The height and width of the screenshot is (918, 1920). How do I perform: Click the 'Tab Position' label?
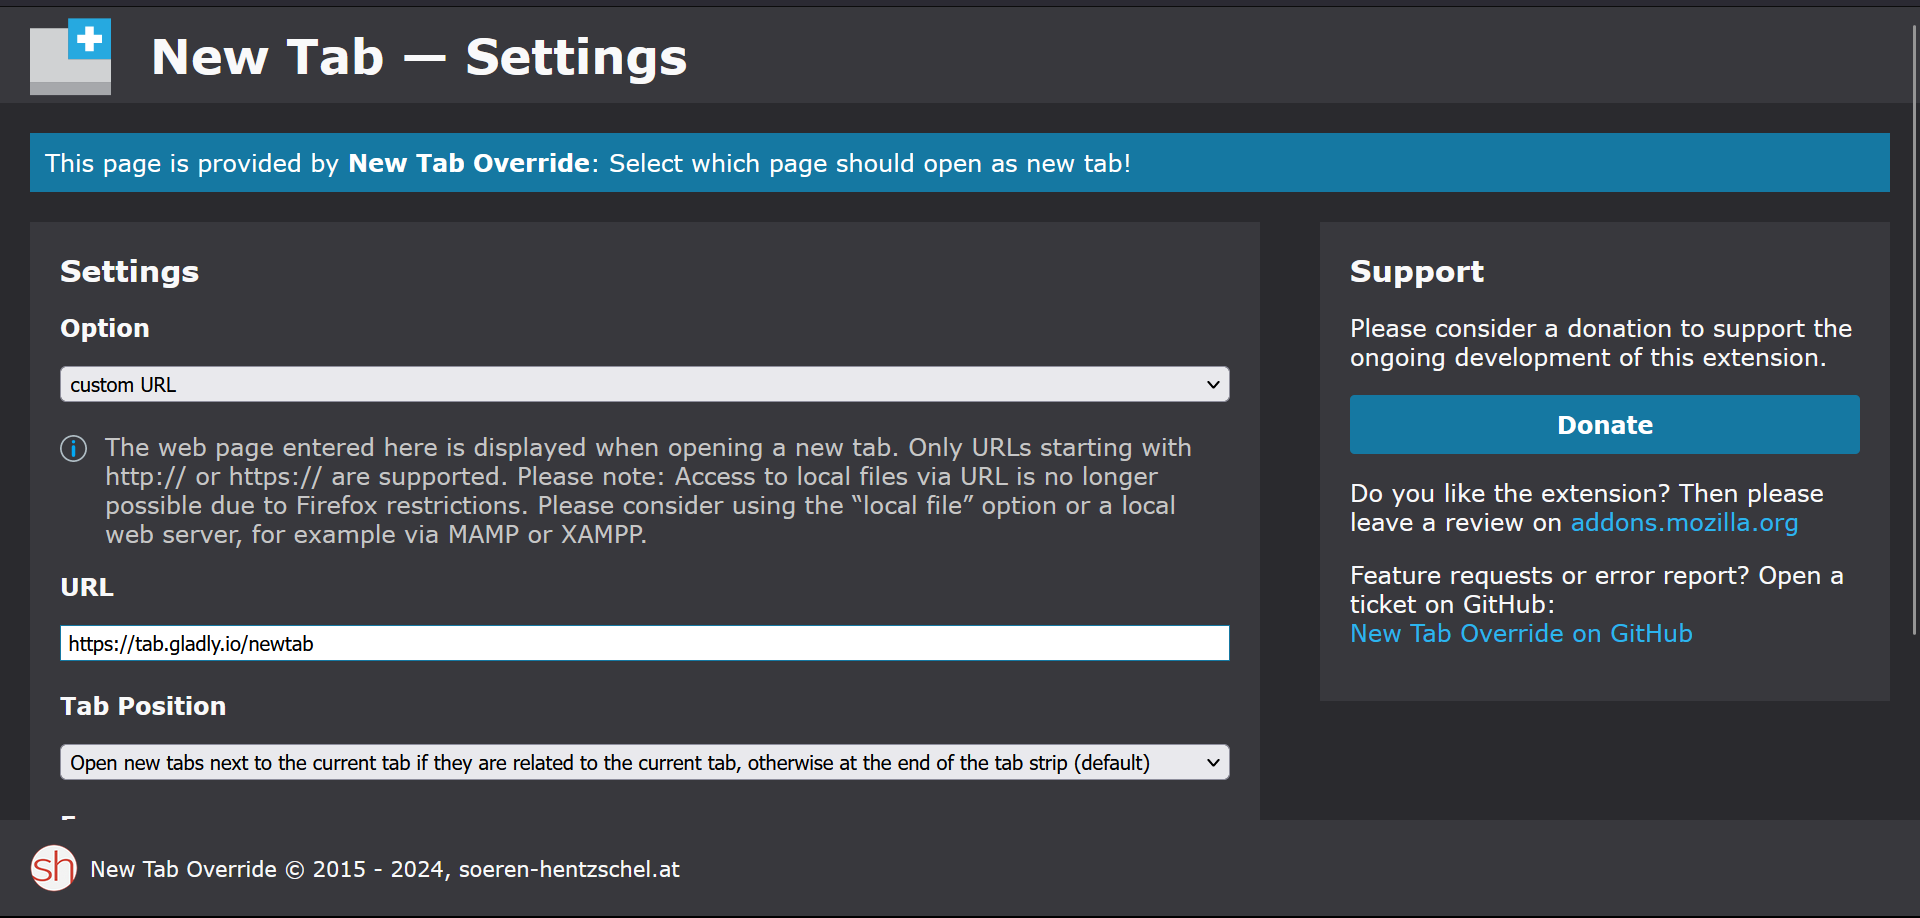coord(143,707)
